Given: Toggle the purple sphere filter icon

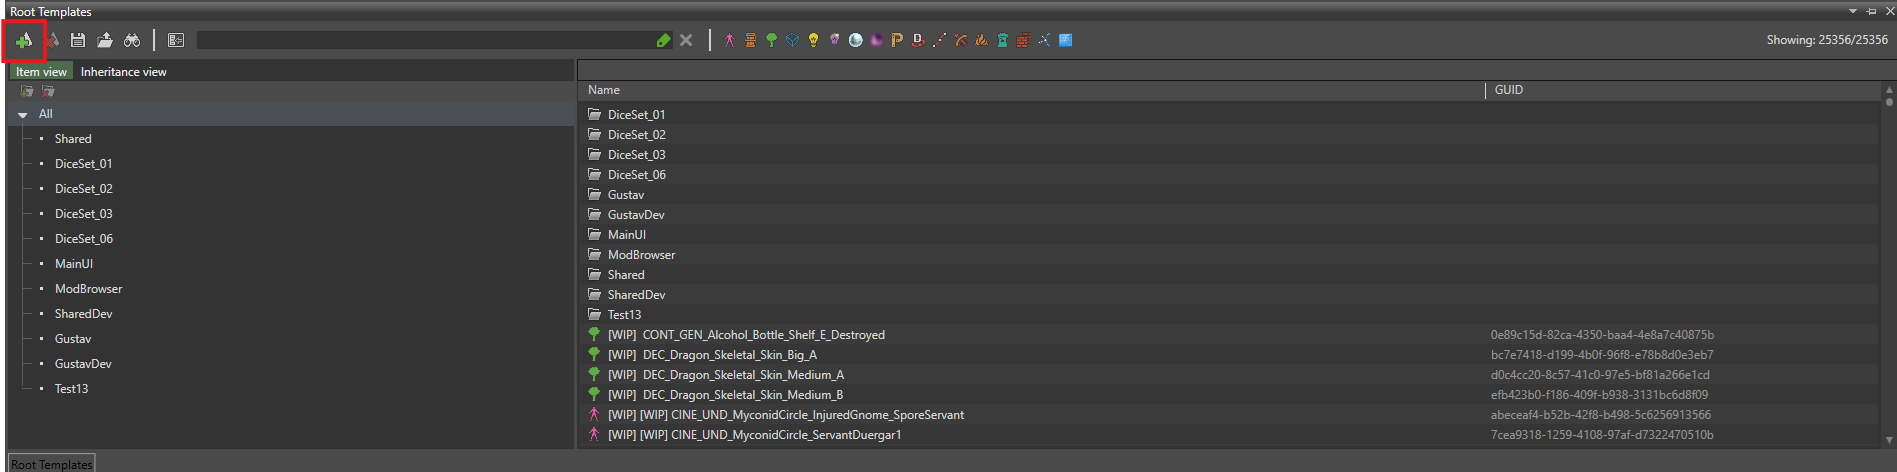Looking at the screenshot, I should pyautogui.click(x=876, y=40).
